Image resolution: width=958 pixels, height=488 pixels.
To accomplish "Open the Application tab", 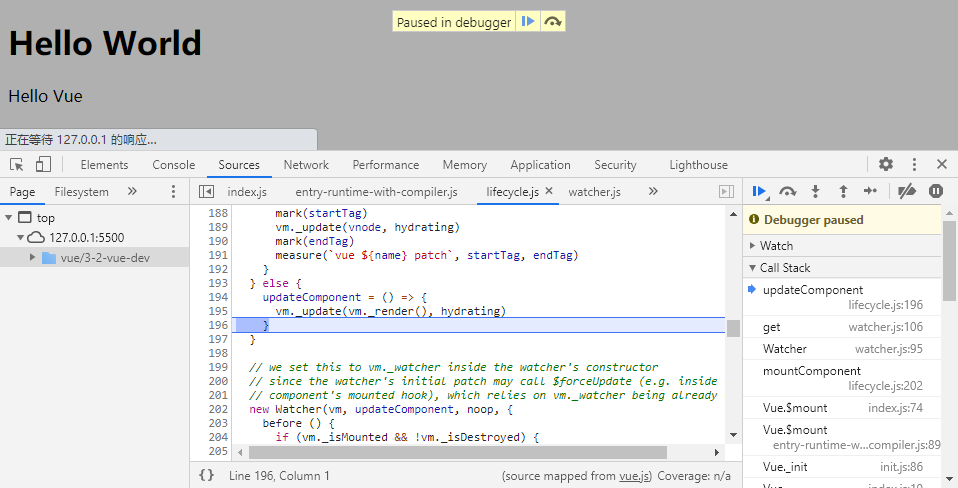I will [540, 165].
